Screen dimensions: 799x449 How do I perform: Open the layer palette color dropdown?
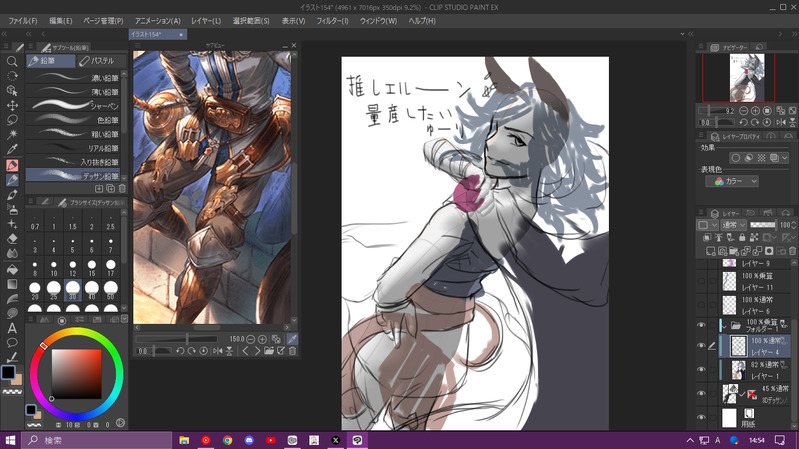tap(707, 225)
